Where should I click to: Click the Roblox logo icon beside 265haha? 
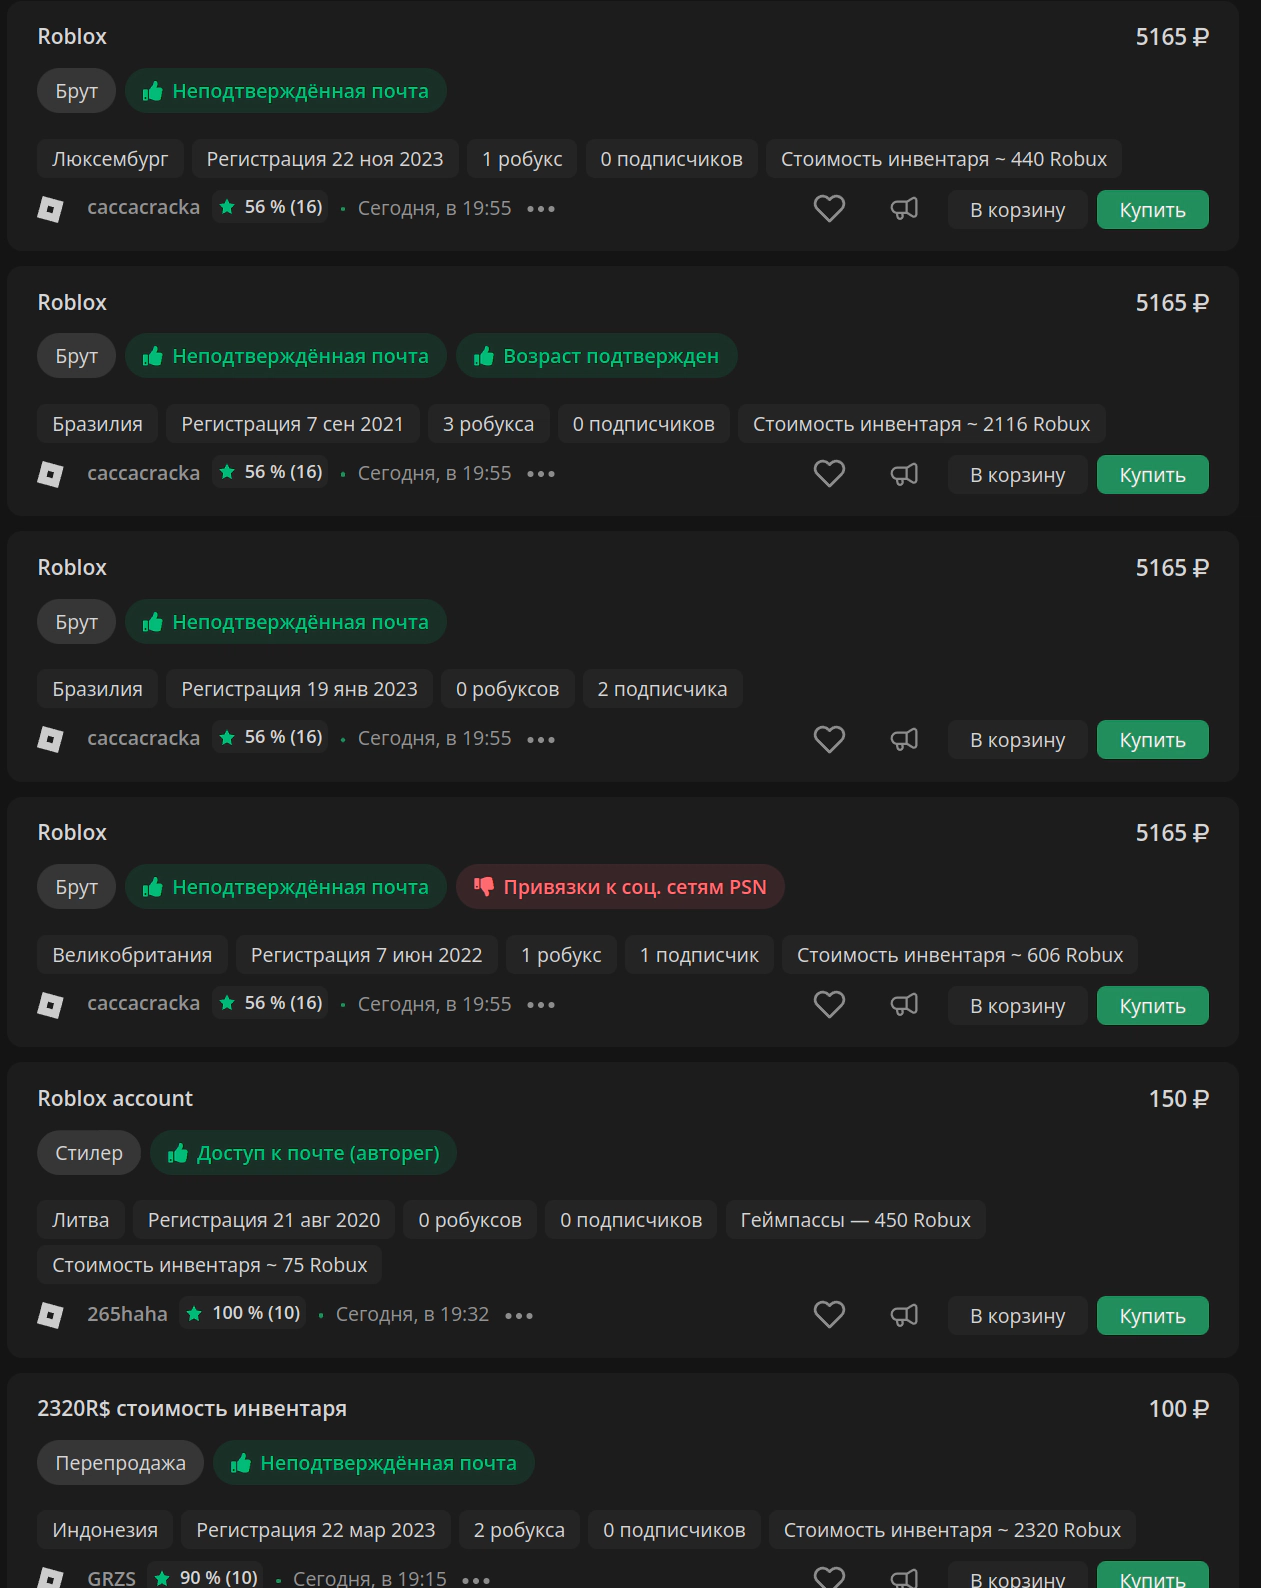coord(50,1315)
